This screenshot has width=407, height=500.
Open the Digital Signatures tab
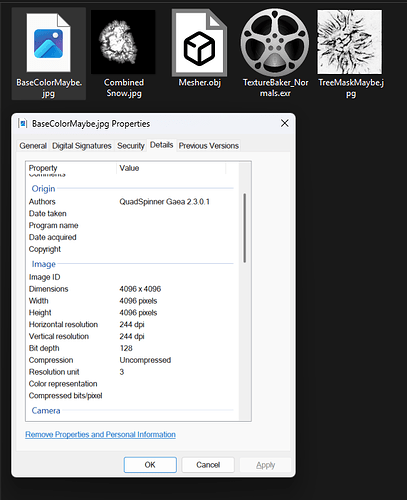(x=82, y=146)
